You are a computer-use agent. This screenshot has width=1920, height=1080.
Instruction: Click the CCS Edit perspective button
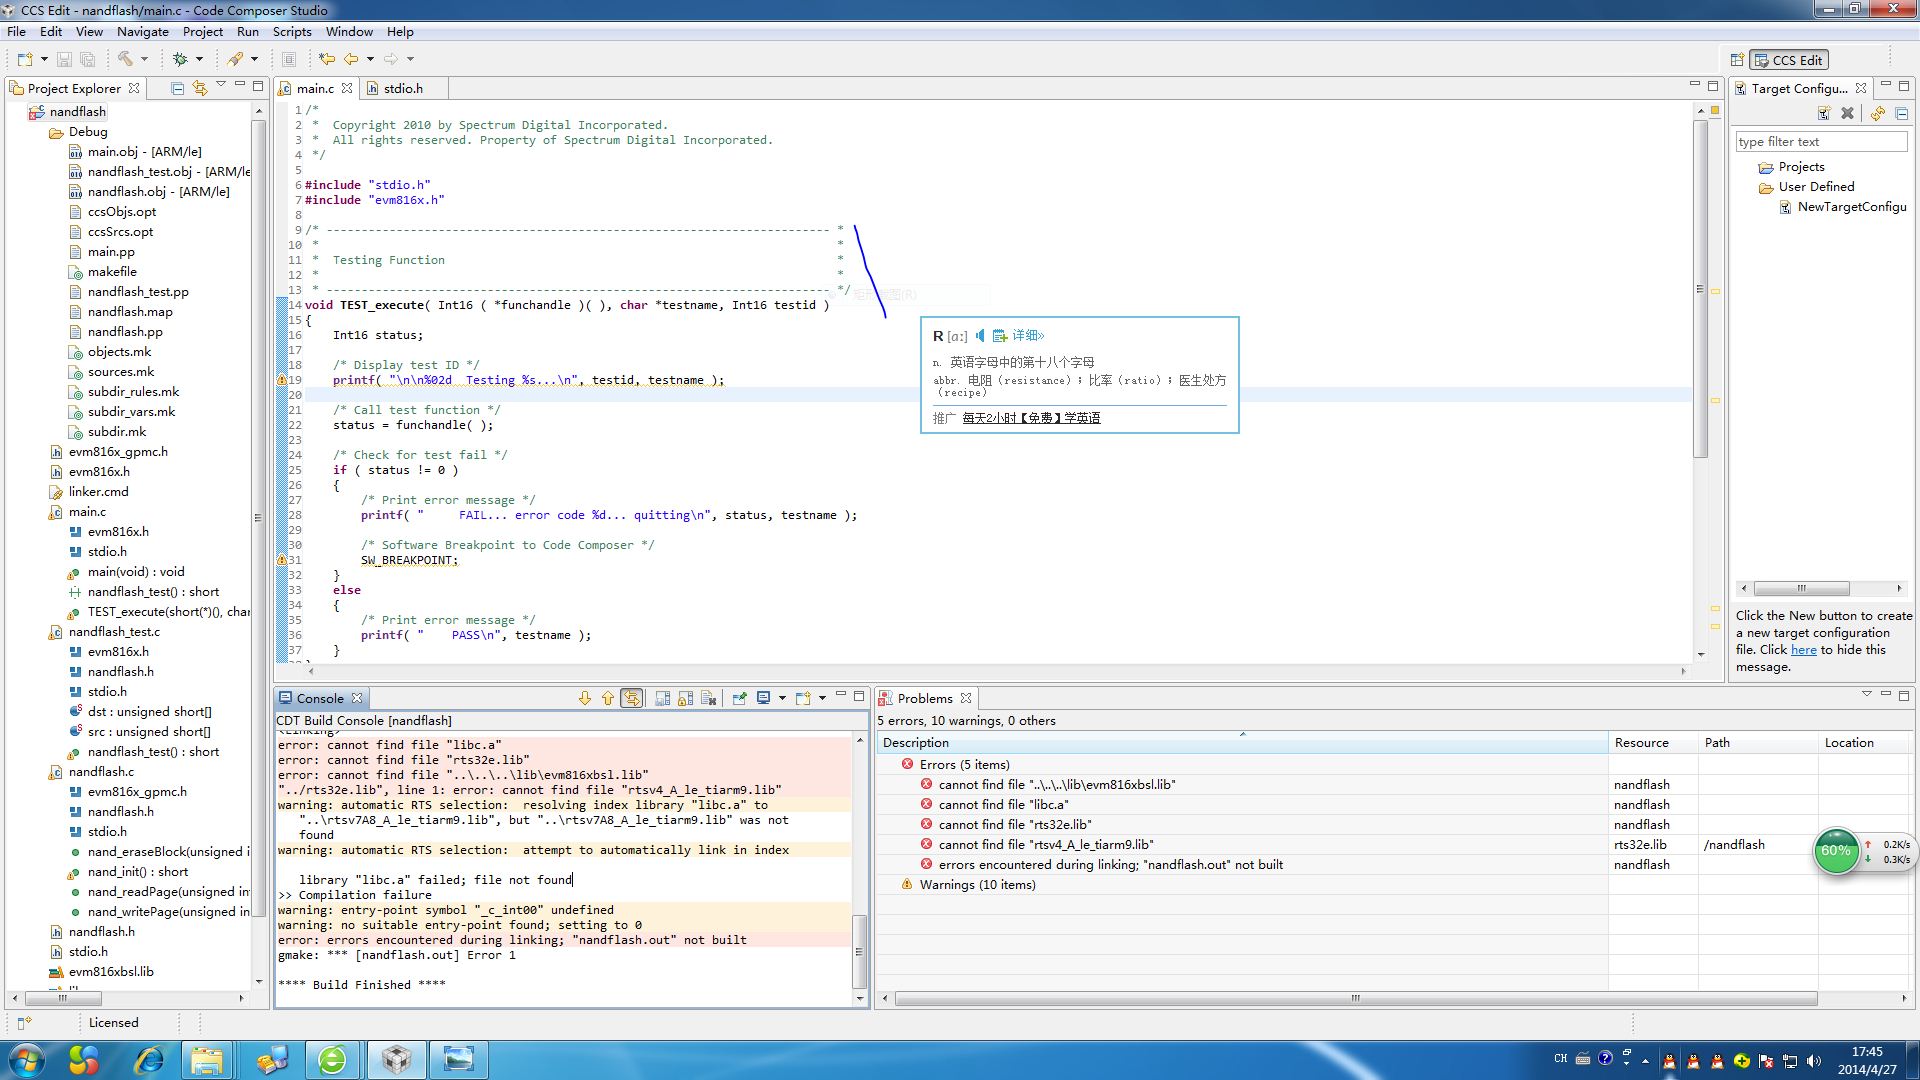point(1789,60)
